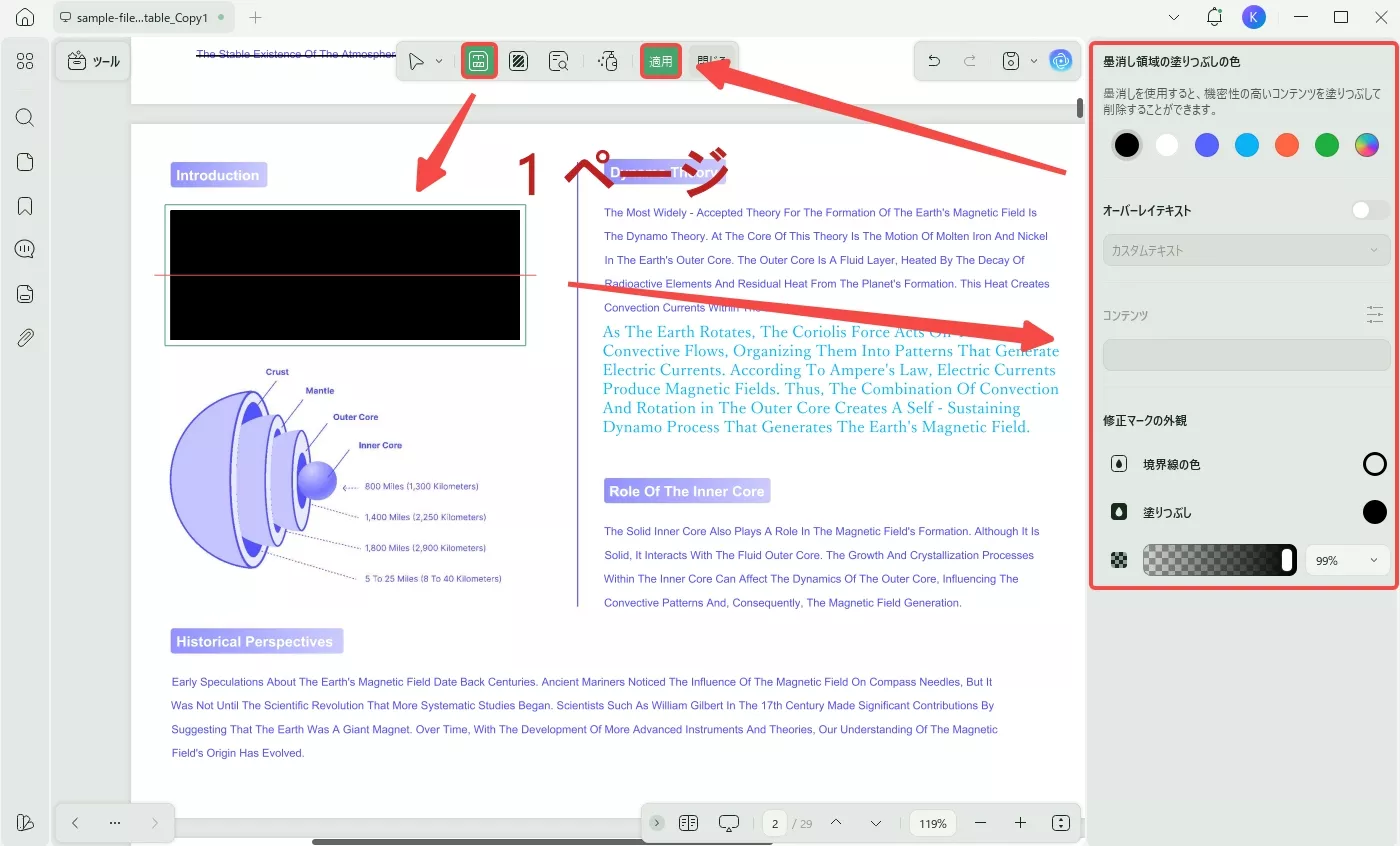Pick the cyan fill color swatch
This screenshot has height=846, width=1400.
[x=1247, y=145]
